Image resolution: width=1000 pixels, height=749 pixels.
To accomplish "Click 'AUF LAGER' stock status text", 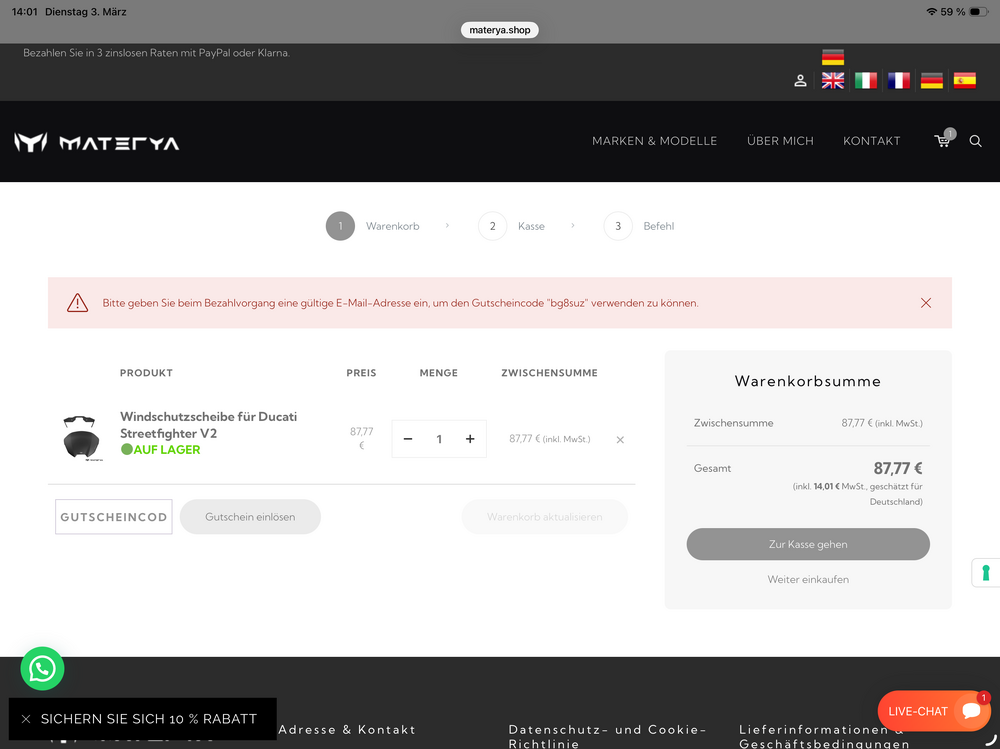I will click(166, 450).
